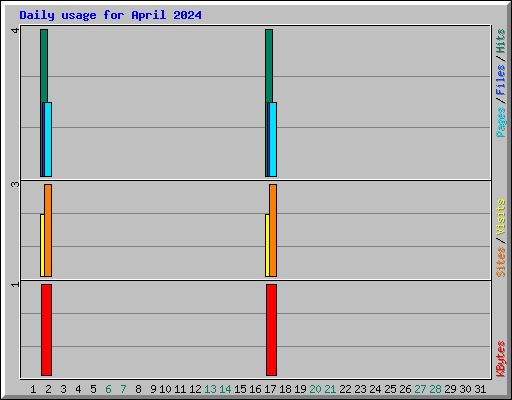The height and width of the screenshot is (400, 512).
Task: Click day '16' on the x-axis
Action: (x=255, y=389)
